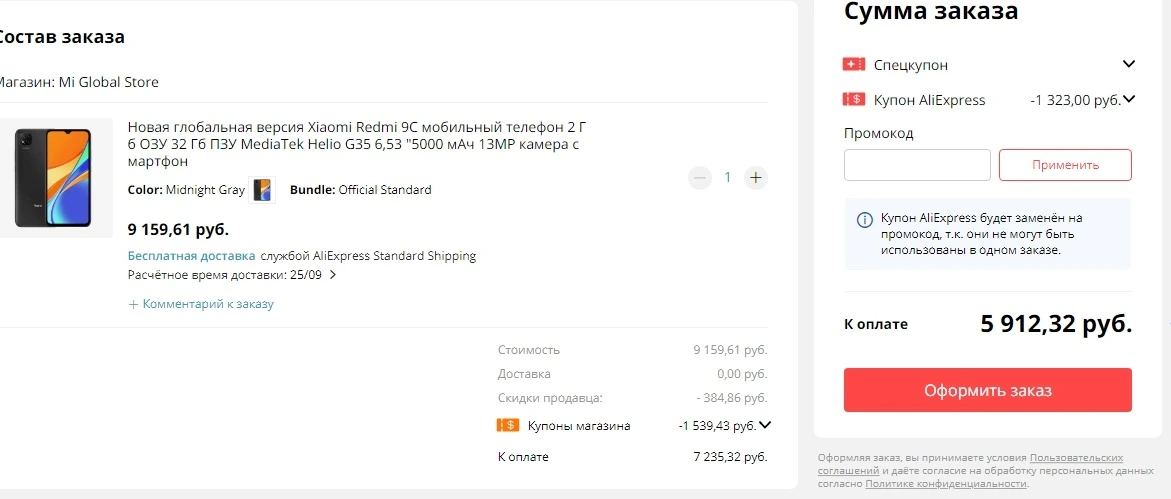The height and width of the screenshot is (499, 1171).
Task: Open the Xiaomi Redmi 9C product thumbnail
Action: 54,178
